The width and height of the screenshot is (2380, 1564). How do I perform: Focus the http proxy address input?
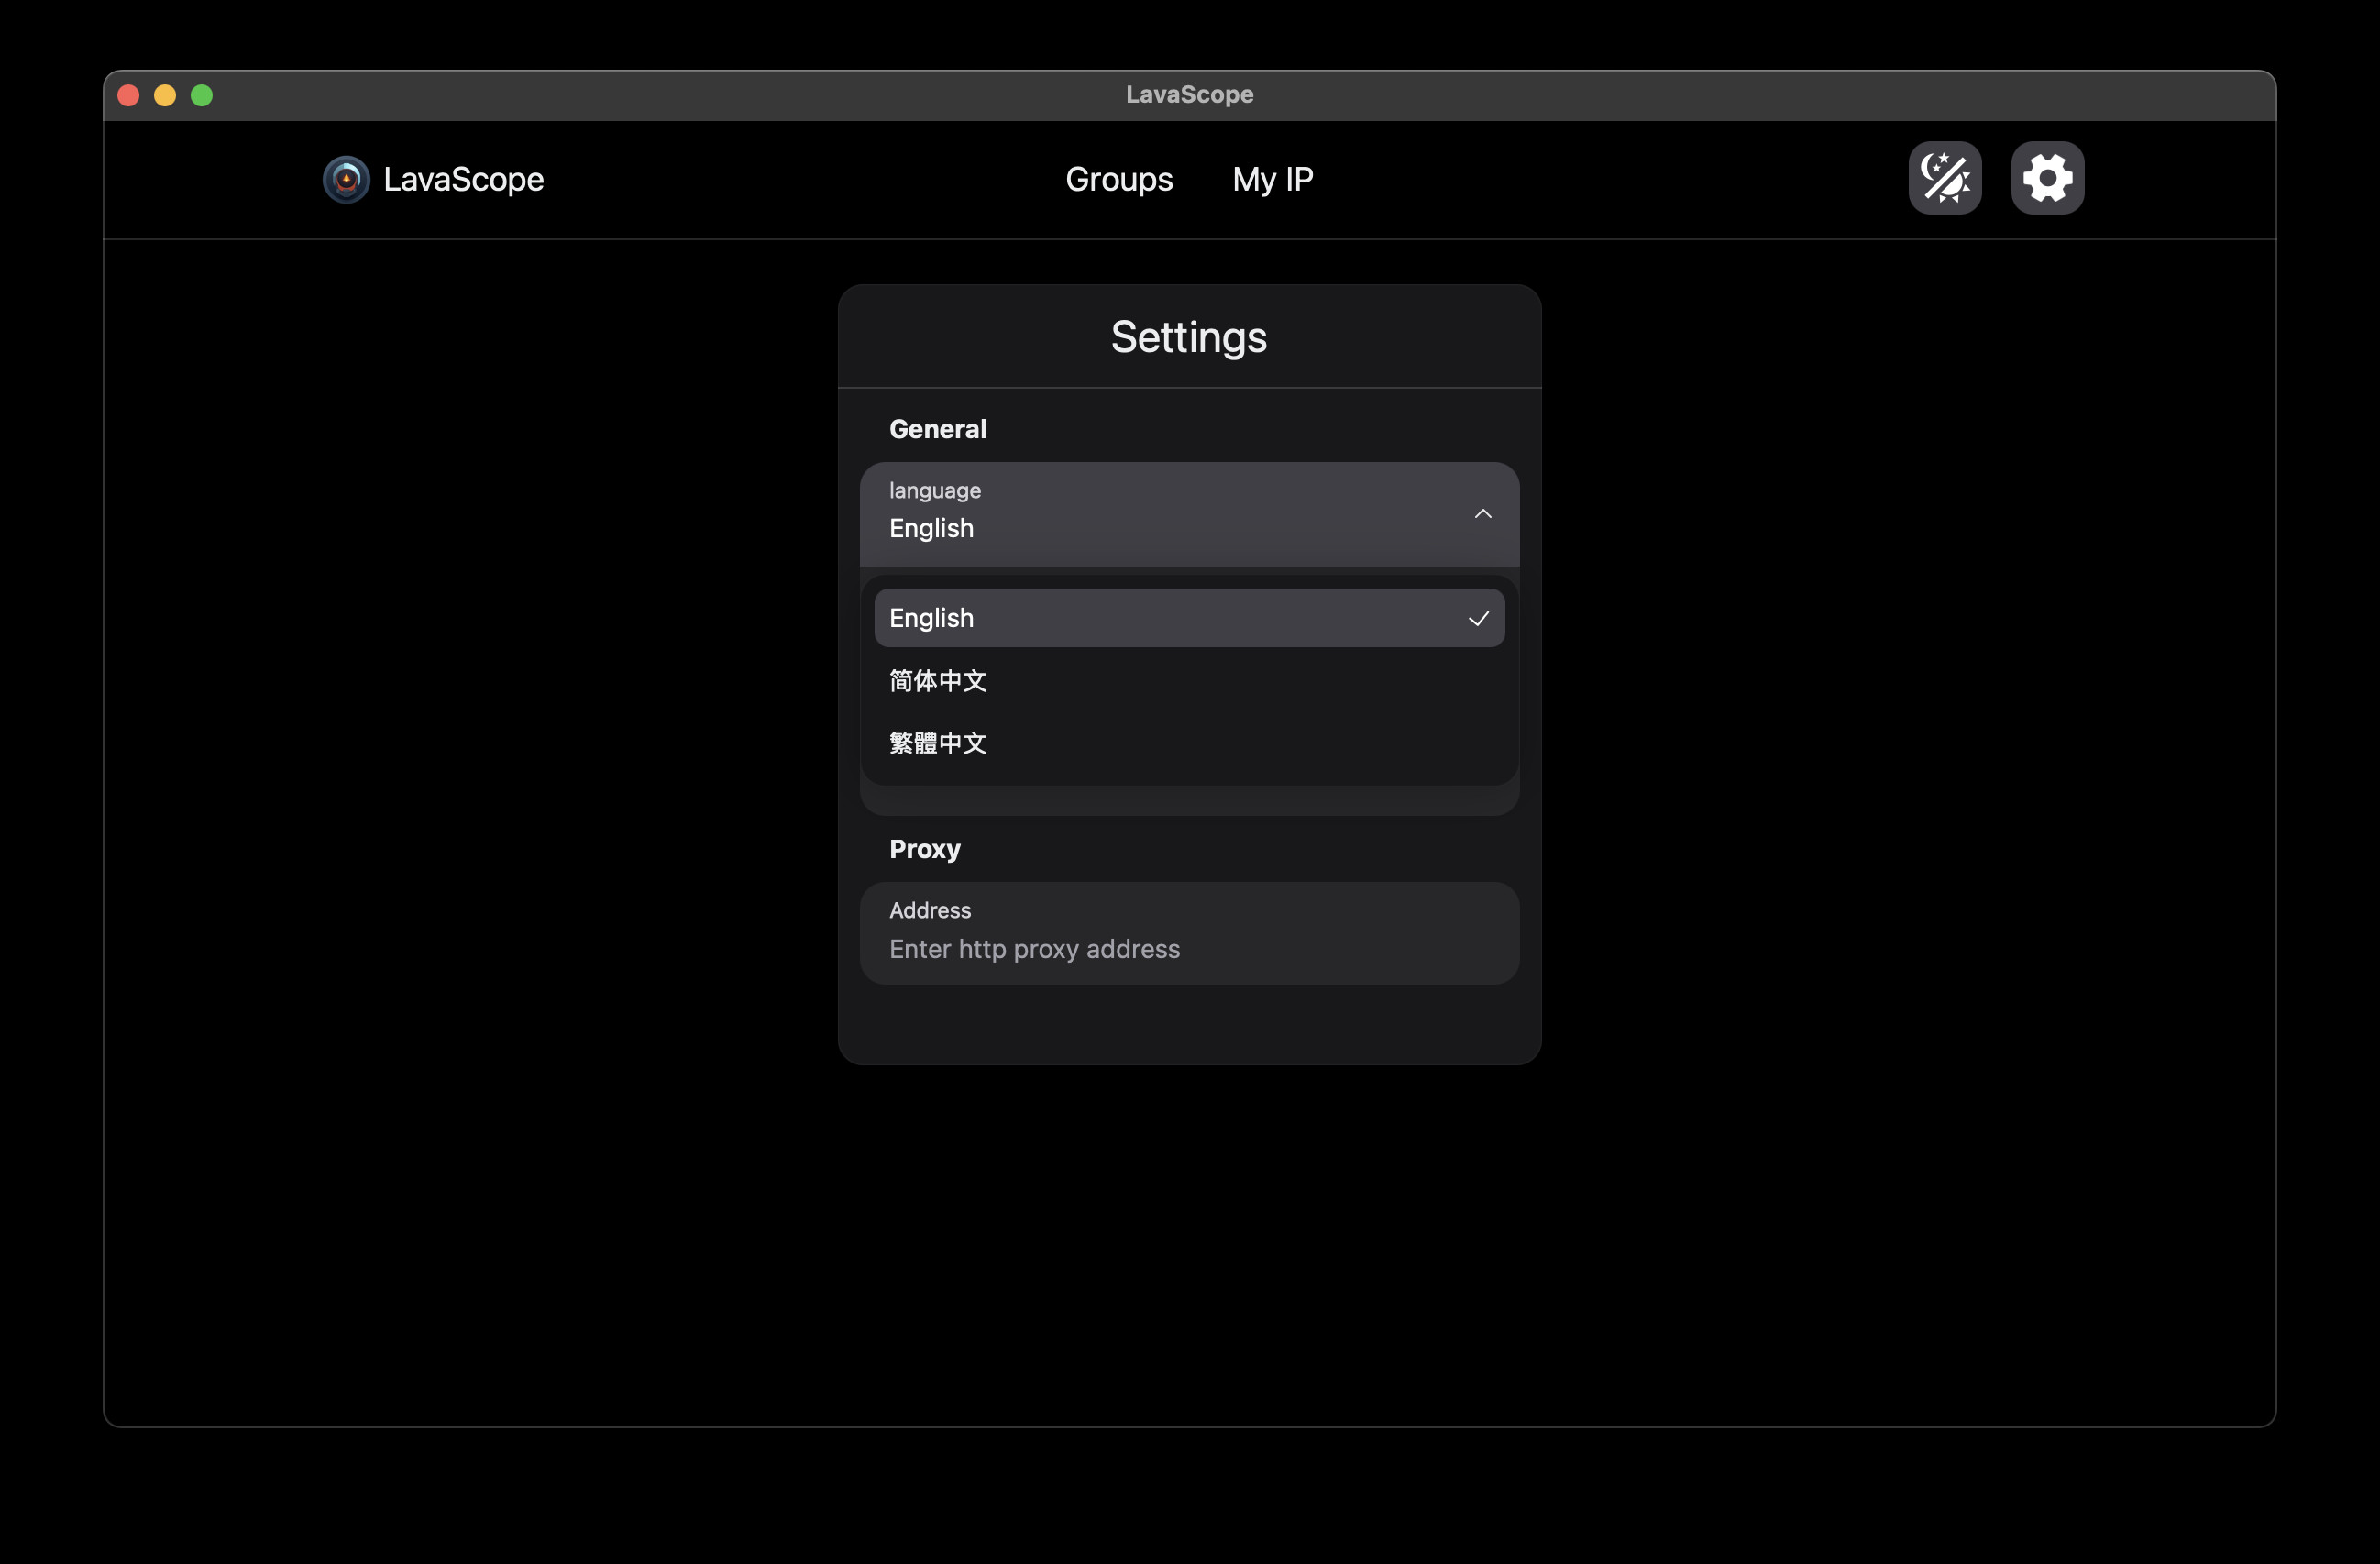(1188, 948)
